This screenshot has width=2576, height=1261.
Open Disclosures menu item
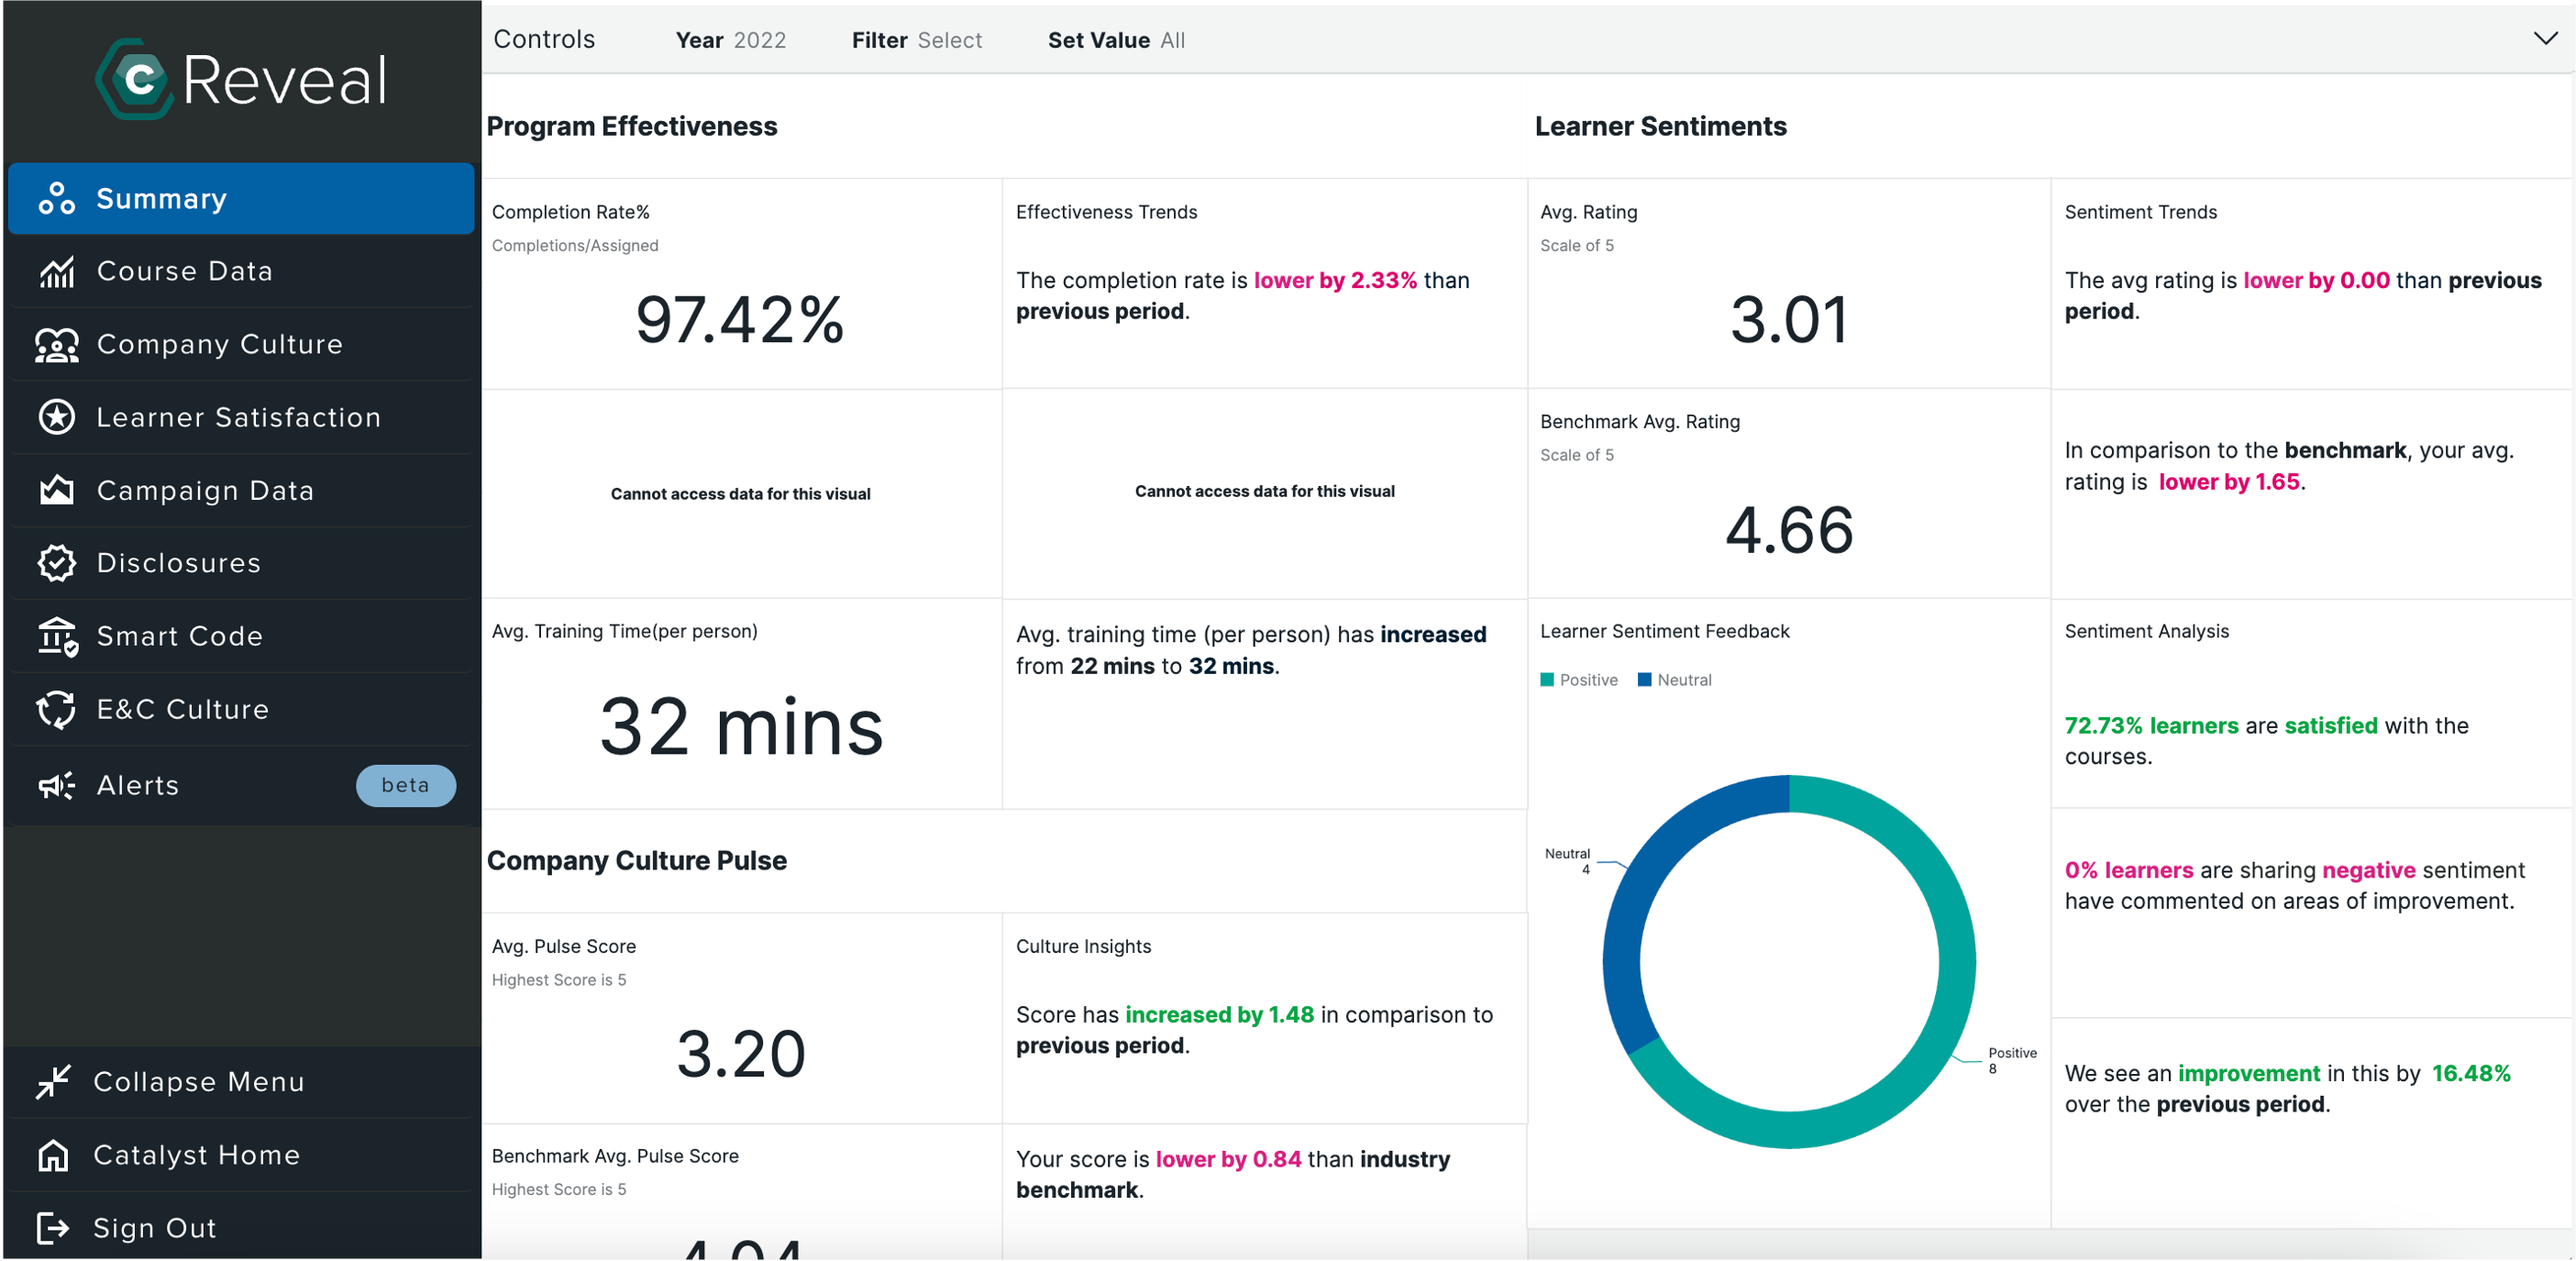[x=177, y=563]
